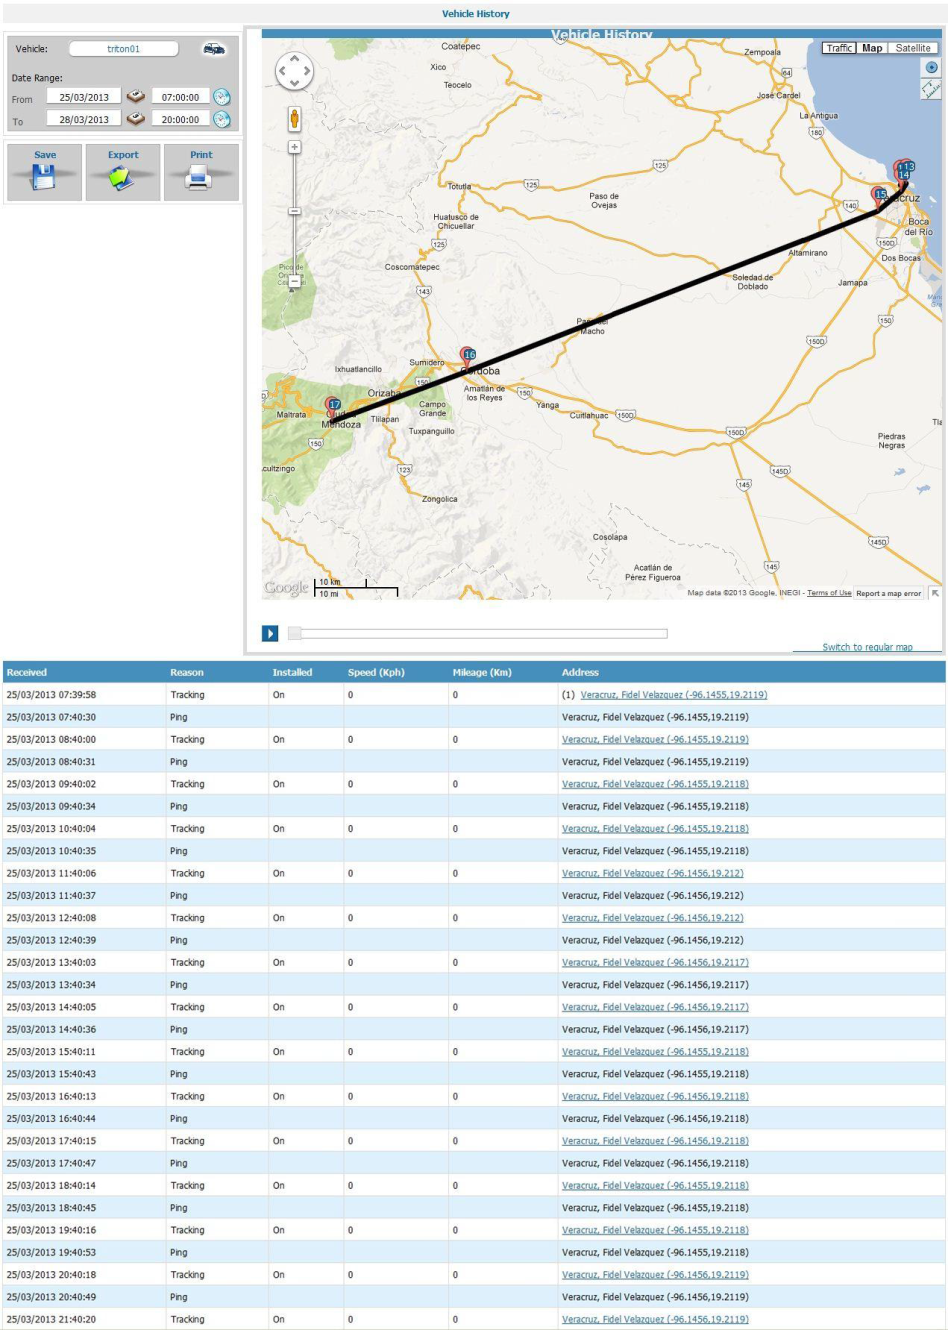Viewport: 948px width, 1330px height.
Task: Click the On value in 18:40:14 row
Action: tap(278, 1185)
